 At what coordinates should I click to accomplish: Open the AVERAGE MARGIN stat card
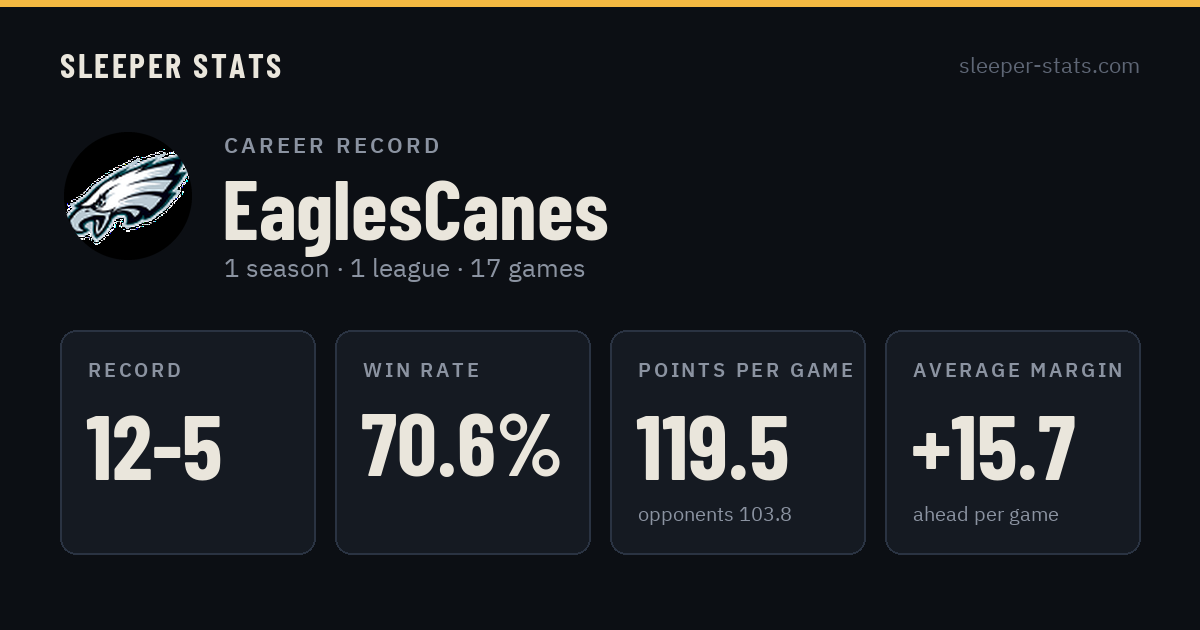(x=1013, y=442)
